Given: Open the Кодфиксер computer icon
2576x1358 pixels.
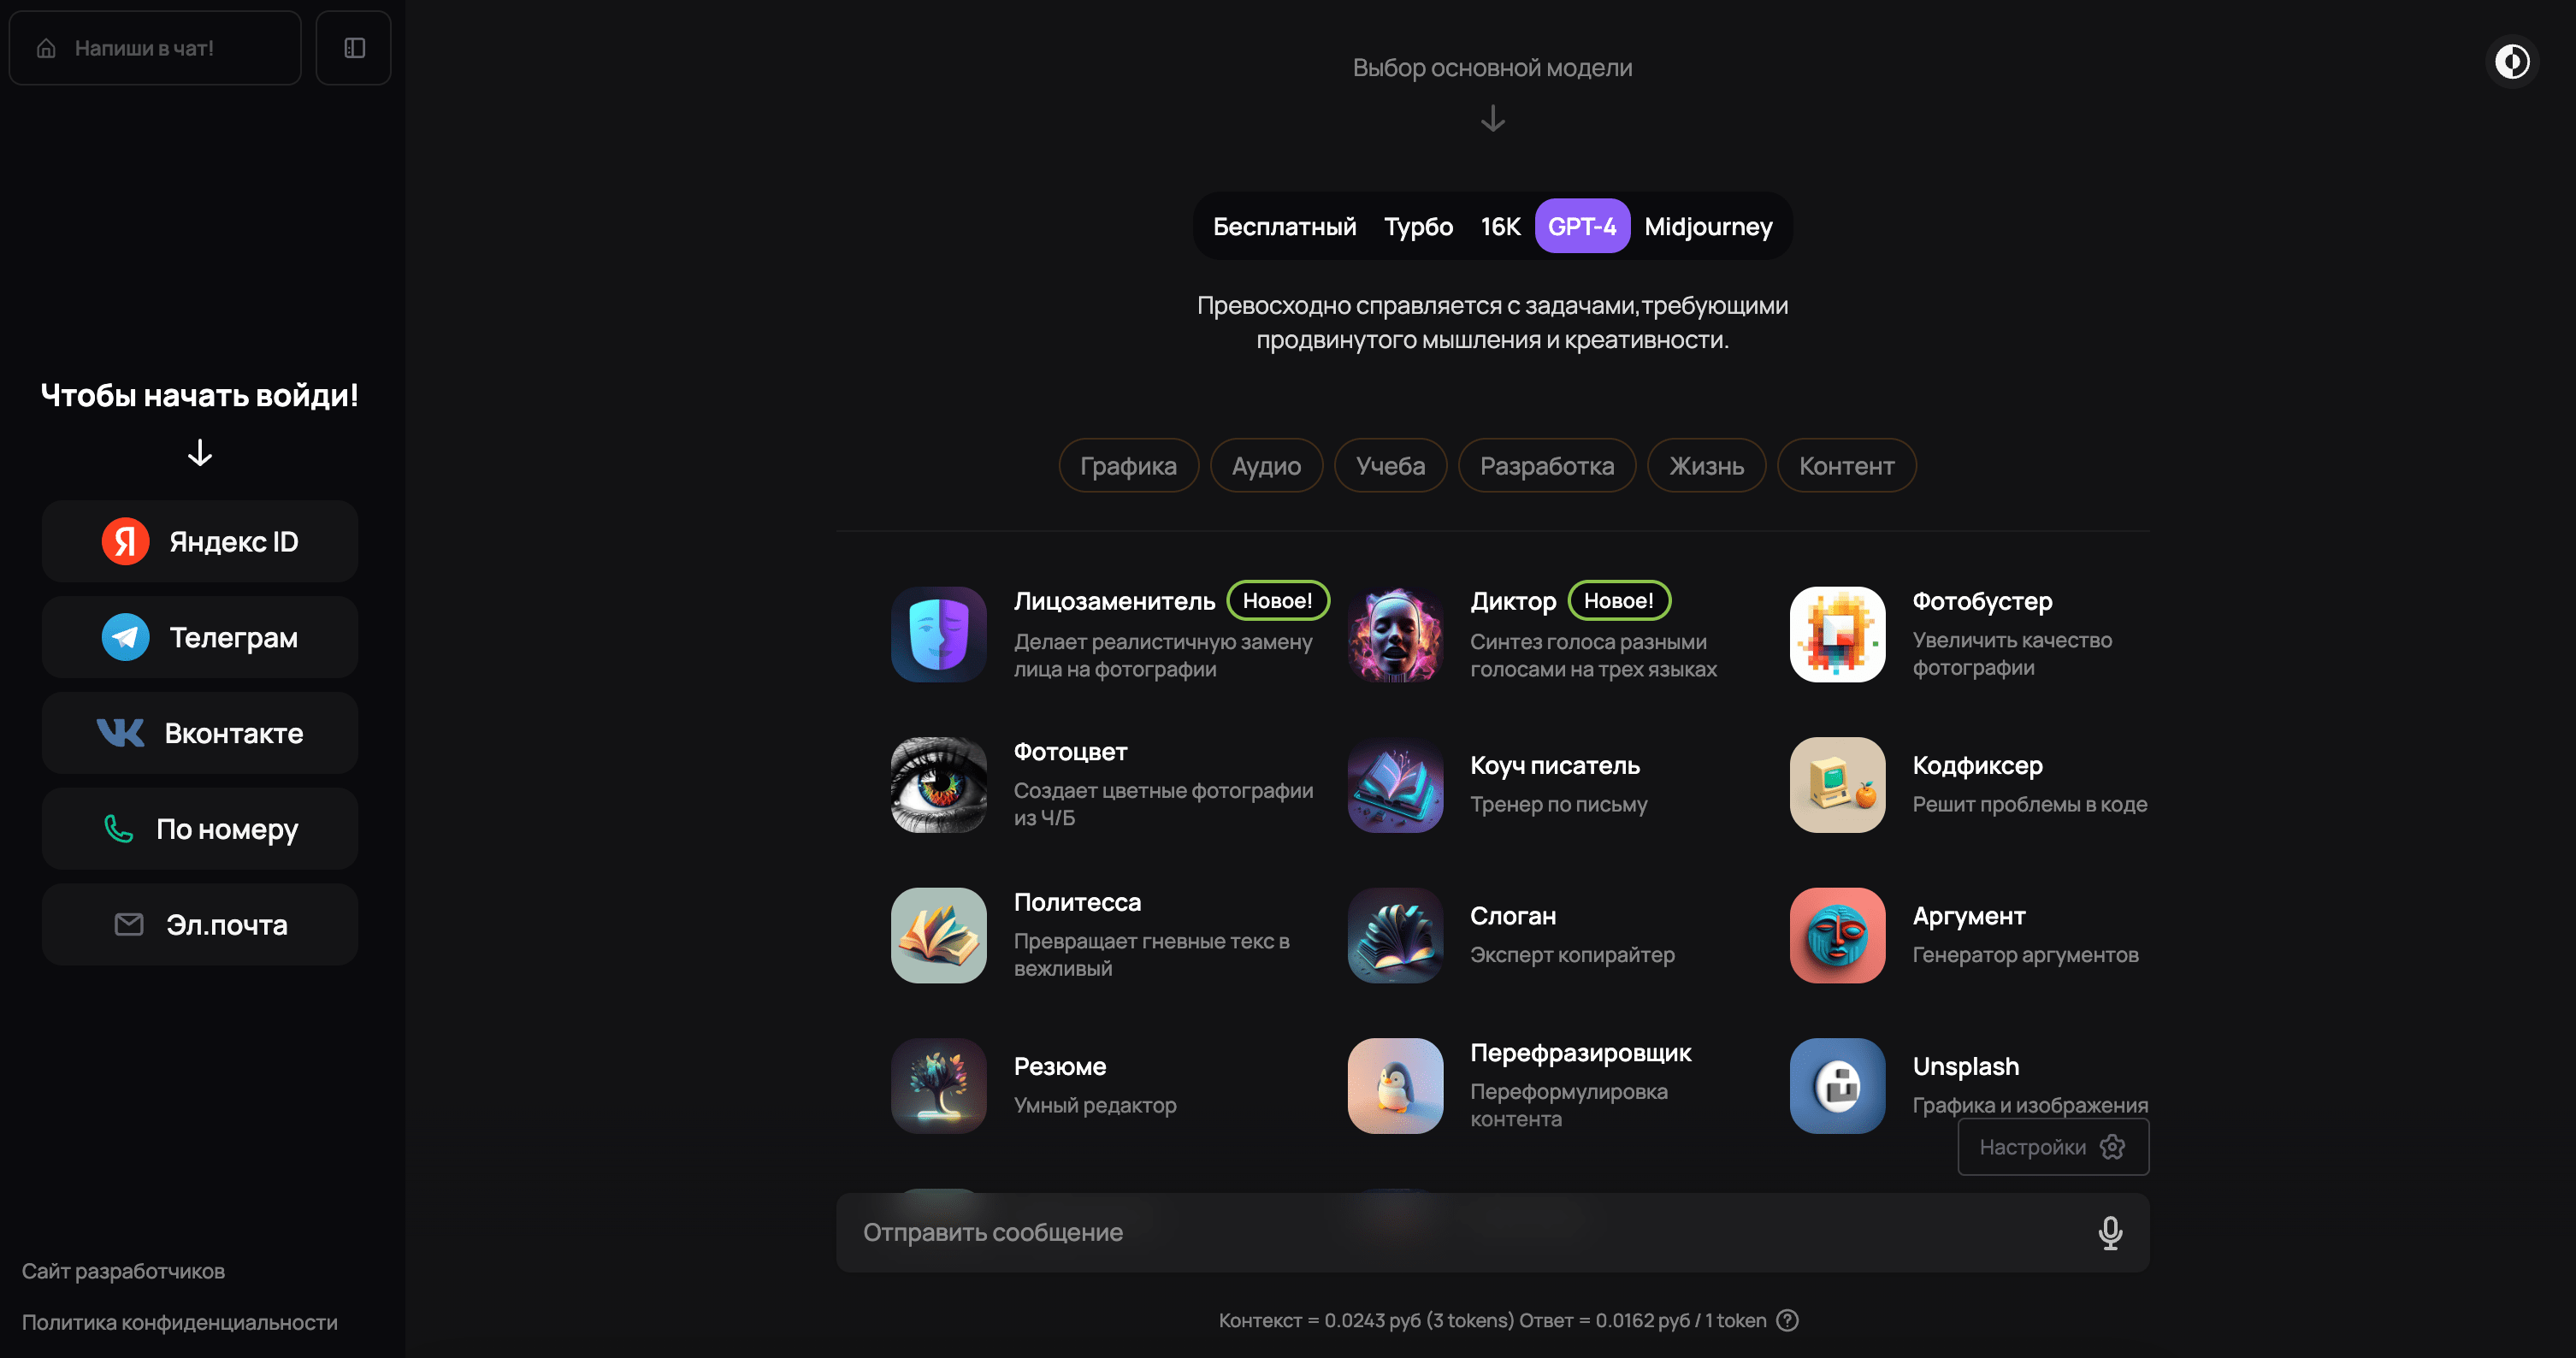Looking at the screenshot, I should click(x=1837, y=785).
